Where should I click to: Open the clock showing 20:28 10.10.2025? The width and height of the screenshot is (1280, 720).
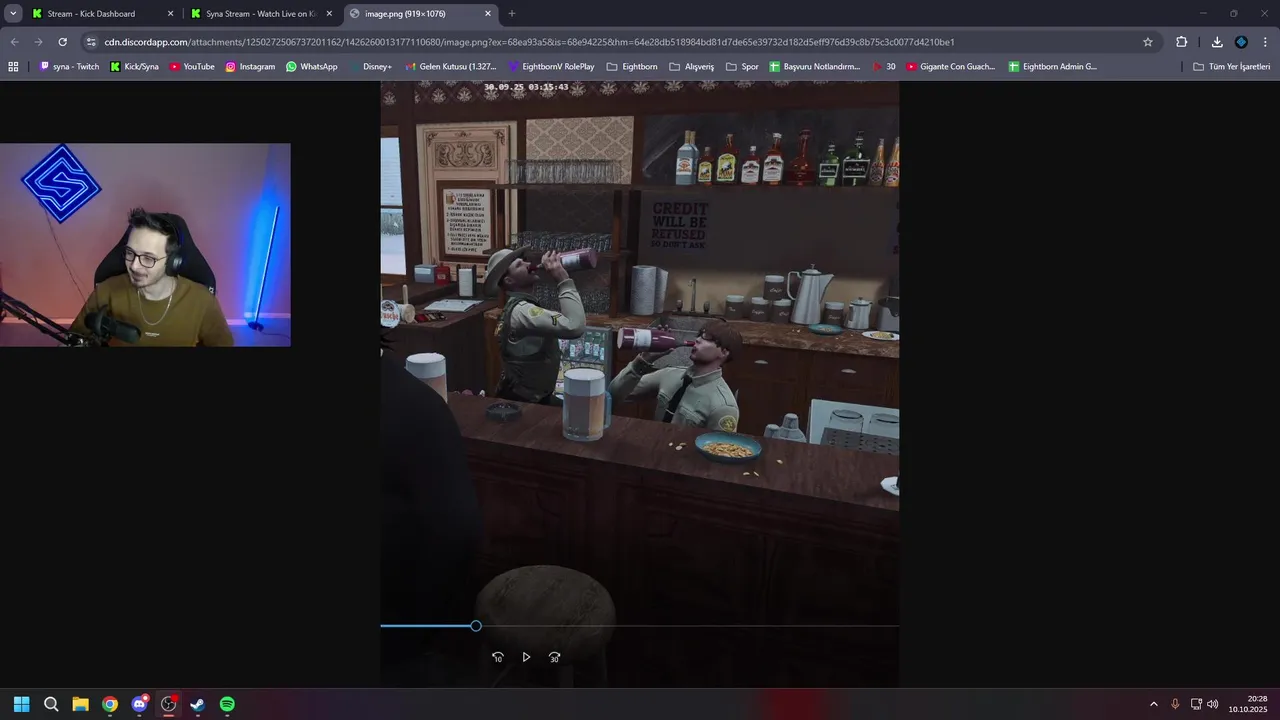tap(1250, 704)
